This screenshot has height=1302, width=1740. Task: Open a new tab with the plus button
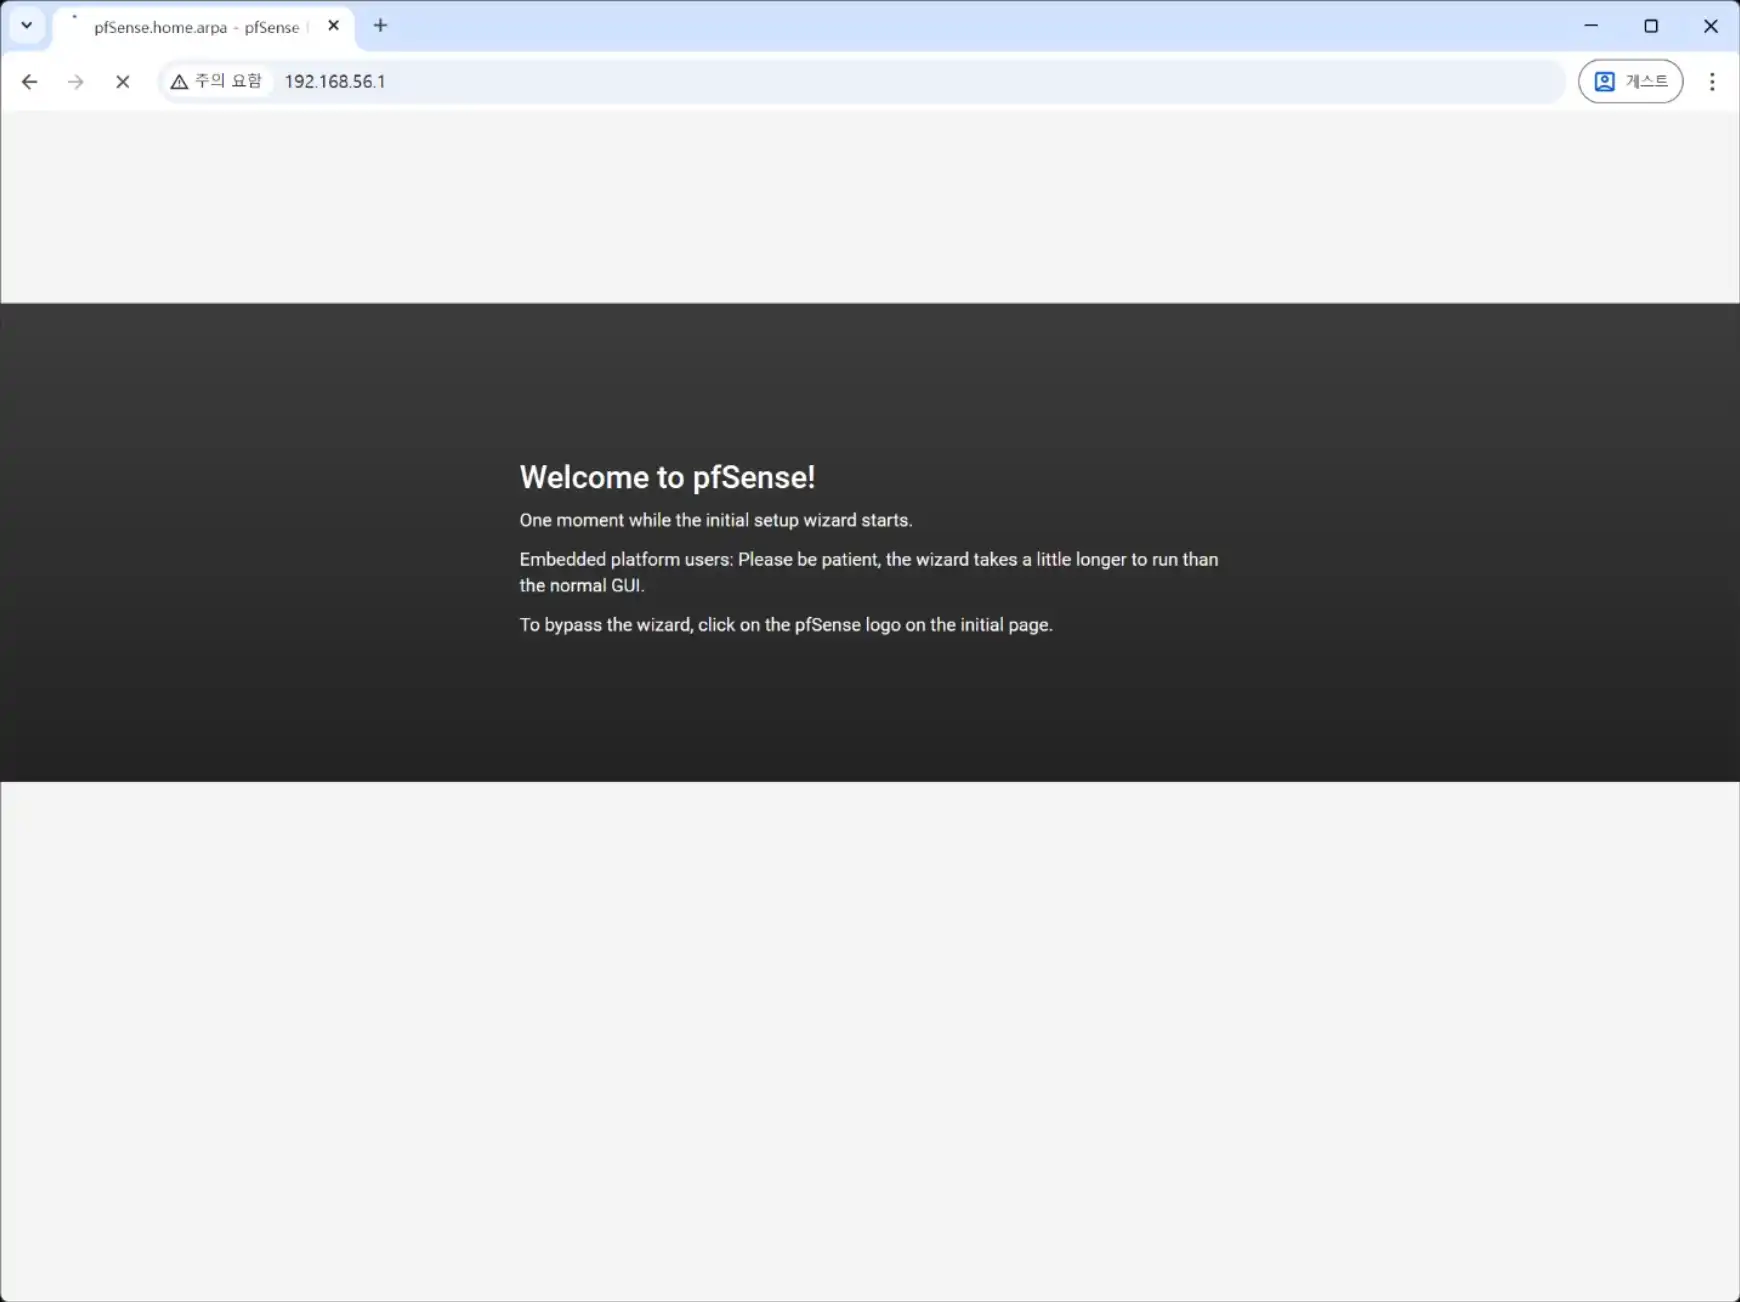[x=380, y=26]
